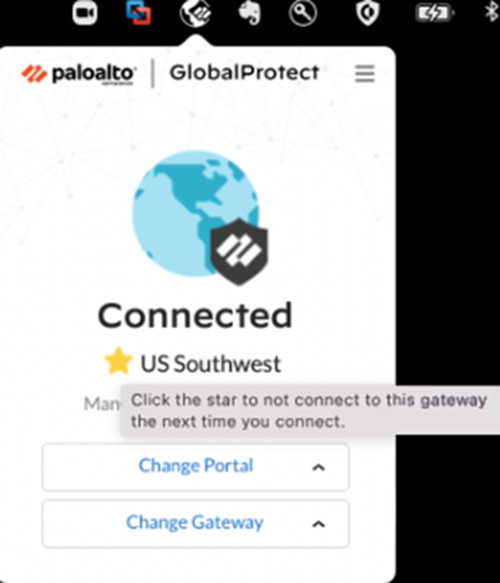Select the US Southwest gateway name

click(x=211, y=364)
